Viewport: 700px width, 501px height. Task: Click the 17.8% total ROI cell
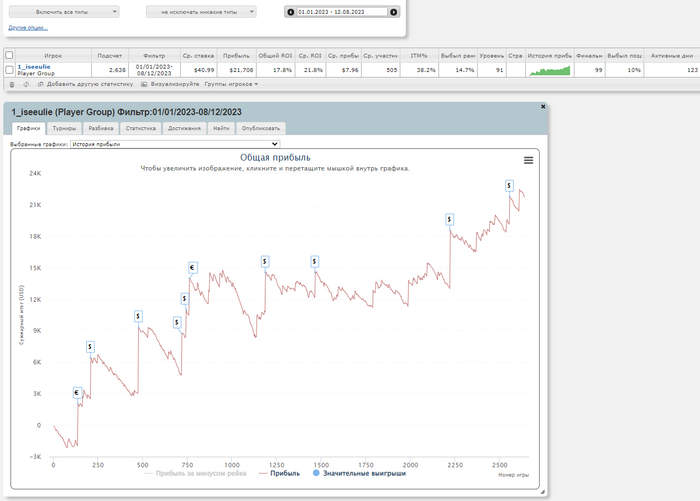tap(275, 70)
